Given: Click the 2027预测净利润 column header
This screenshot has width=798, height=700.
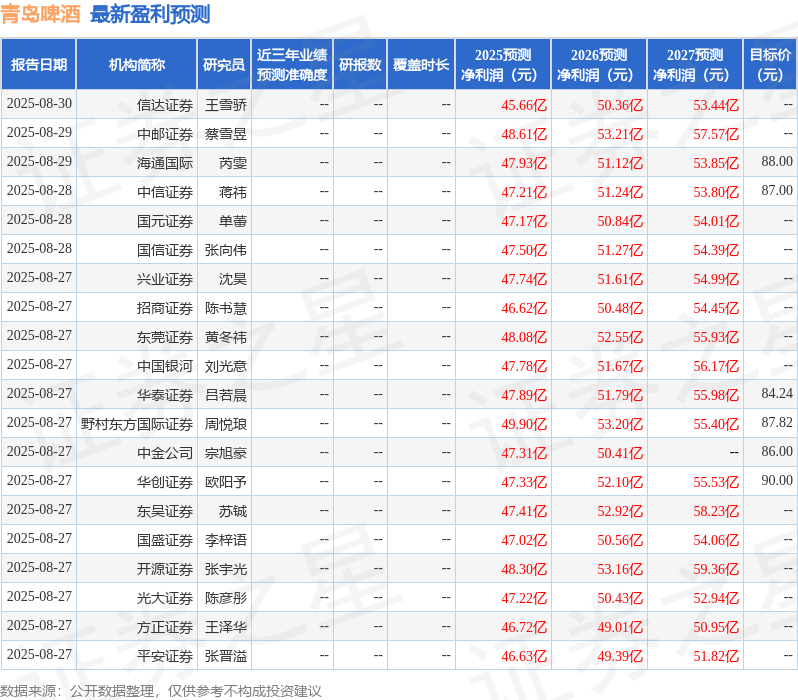Looking at the screenshot, I should pos(695,65).
